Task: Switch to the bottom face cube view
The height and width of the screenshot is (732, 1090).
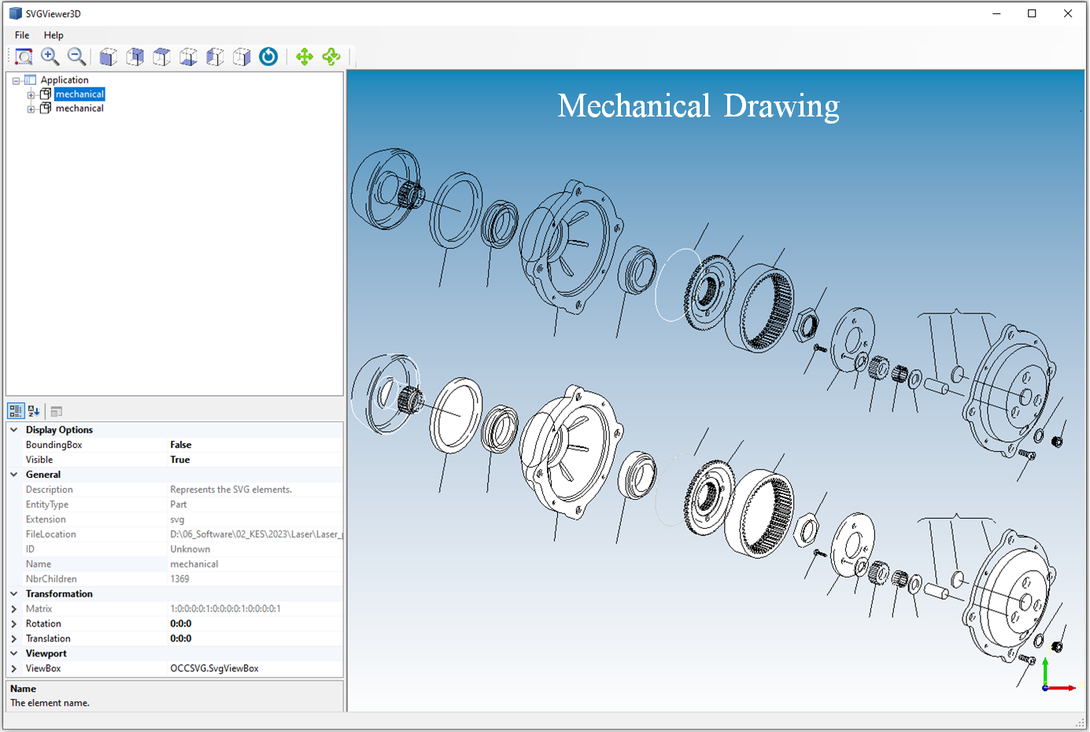Action: (188, 57)
